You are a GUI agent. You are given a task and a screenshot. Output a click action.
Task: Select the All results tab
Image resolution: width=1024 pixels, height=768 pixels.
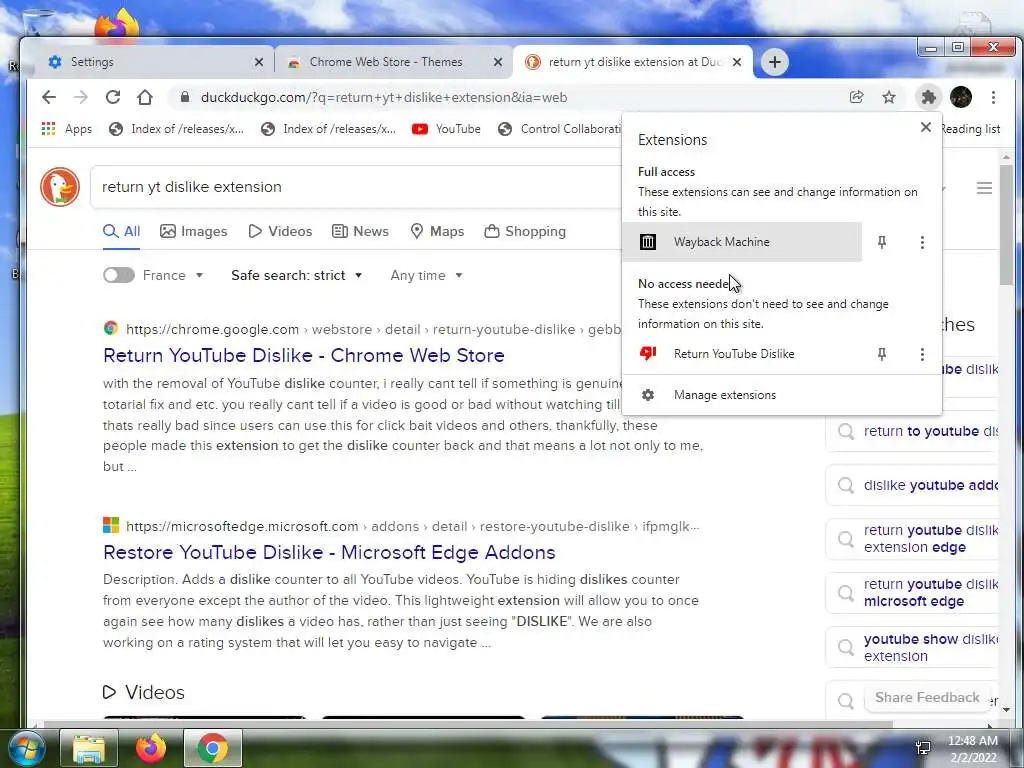(x=121, y=231)
